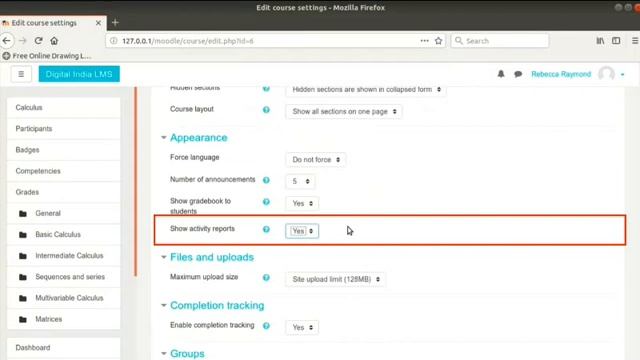Open the notifications bell
Screen dimensions: 640x360
pyautogui.click(x=501, y=74)
